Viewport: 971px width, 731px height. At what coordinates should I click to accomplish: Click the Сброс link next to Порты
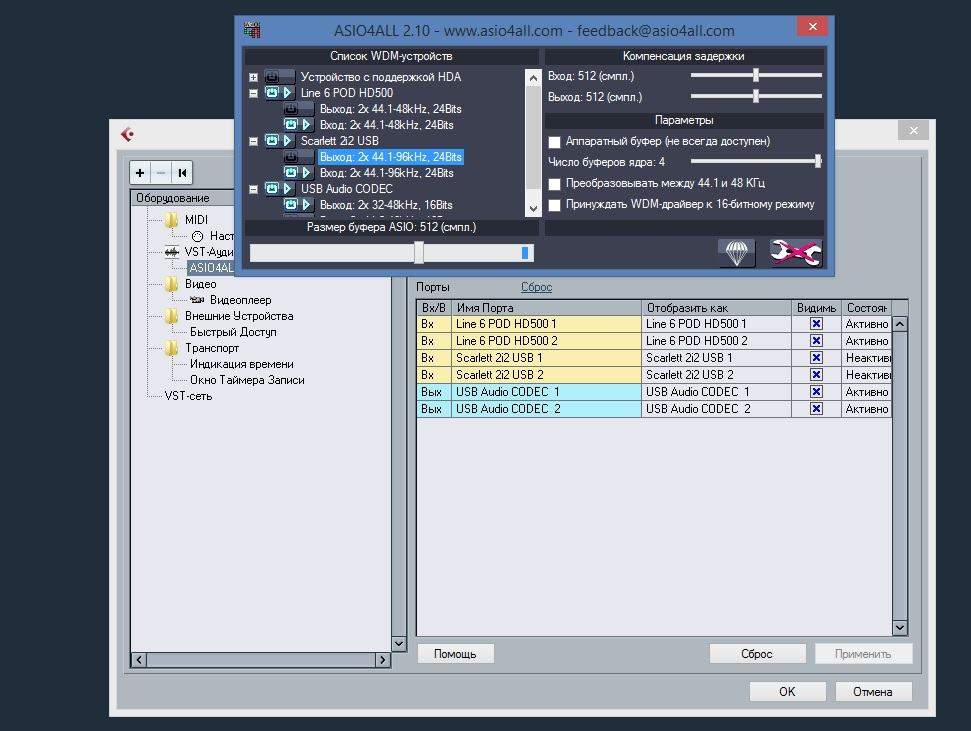pos(536,287)
